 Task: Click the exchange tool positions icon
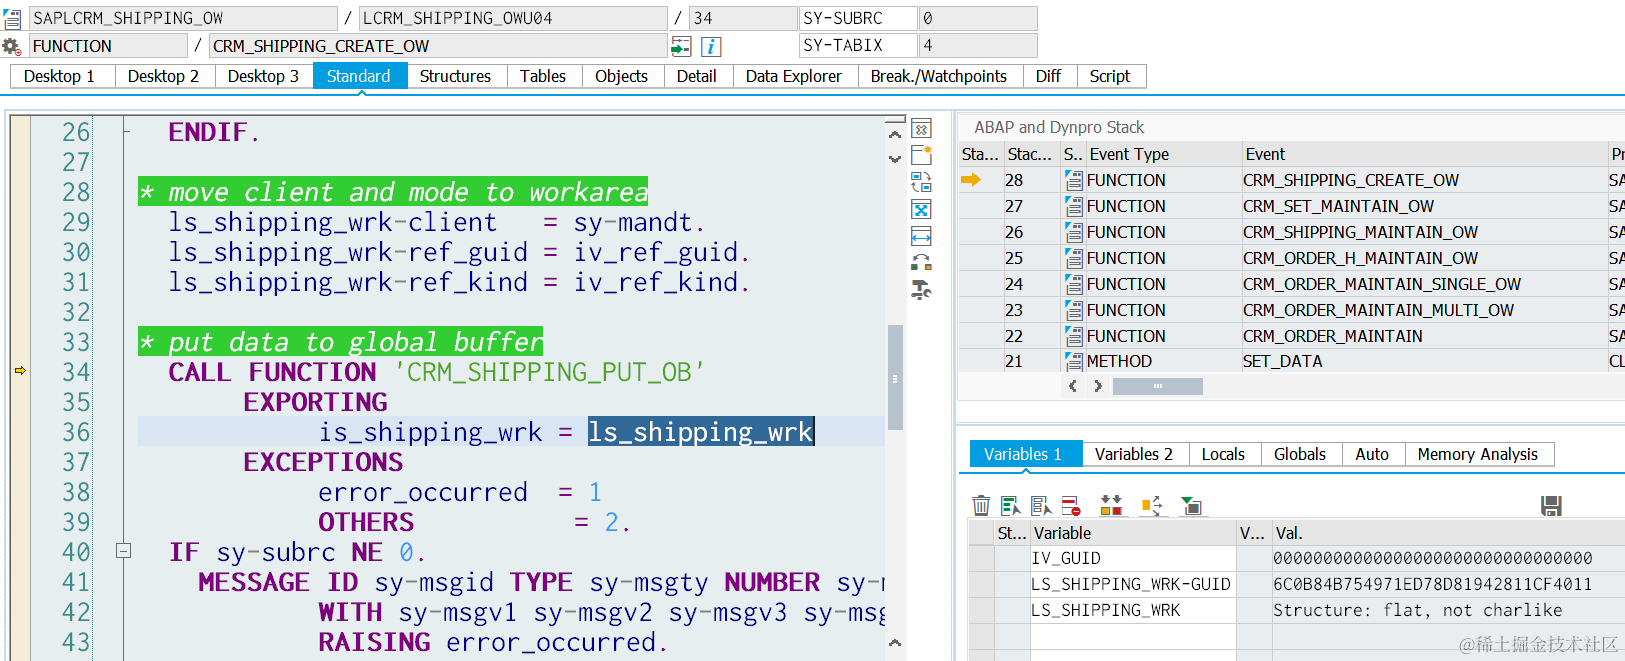pos(921,263)
